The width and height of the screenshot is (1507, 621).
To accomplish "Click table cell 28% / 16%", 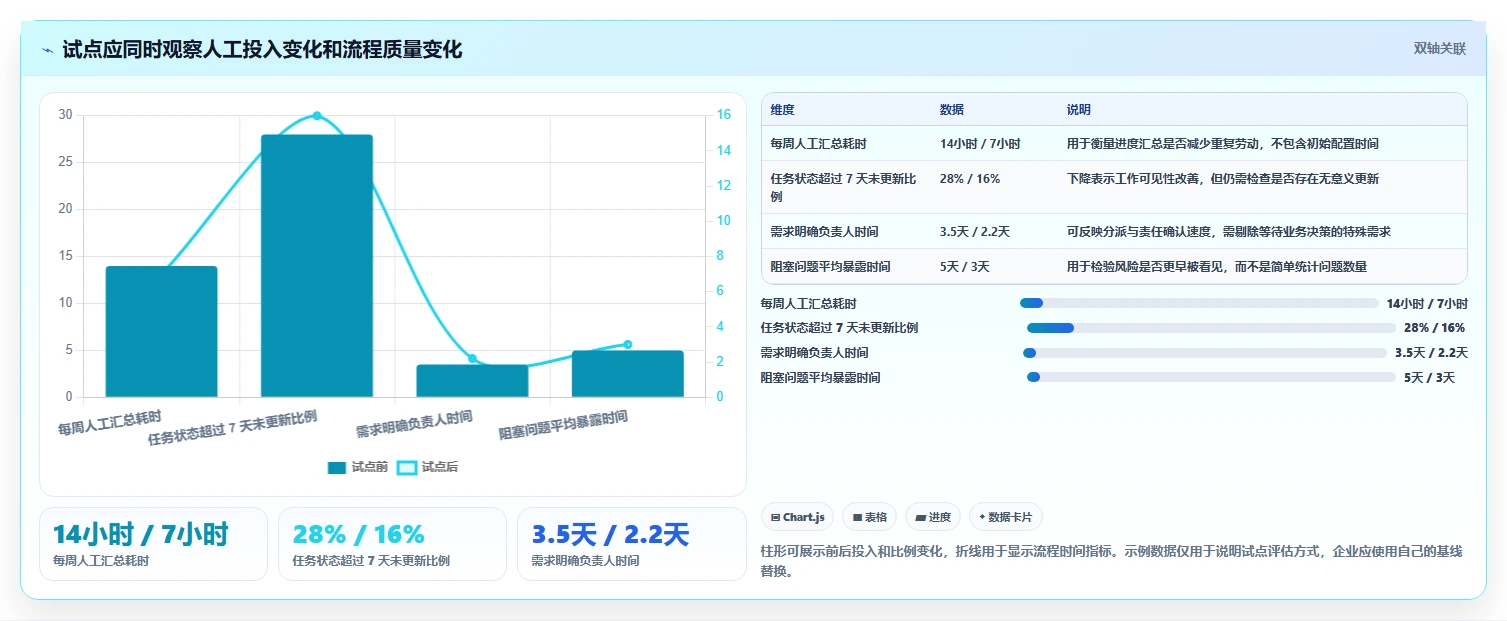I will pos(970,179).
